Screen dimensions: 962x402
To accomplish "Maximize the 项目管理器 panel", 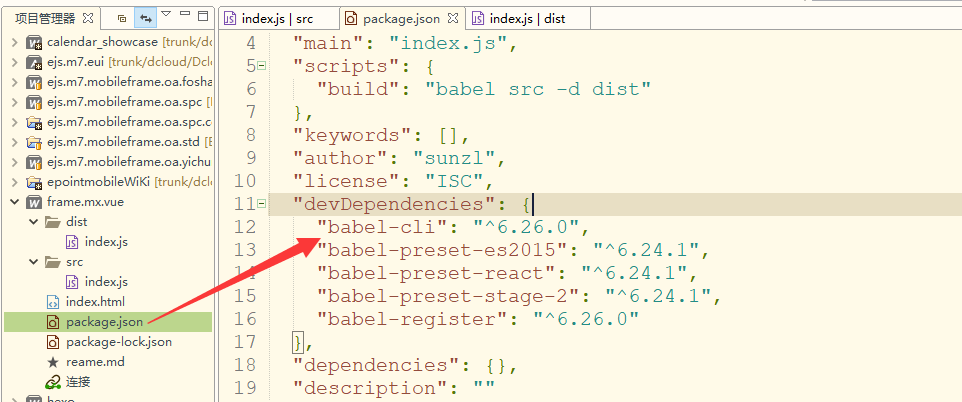I will pyautogui.click(x=204, y=15).
